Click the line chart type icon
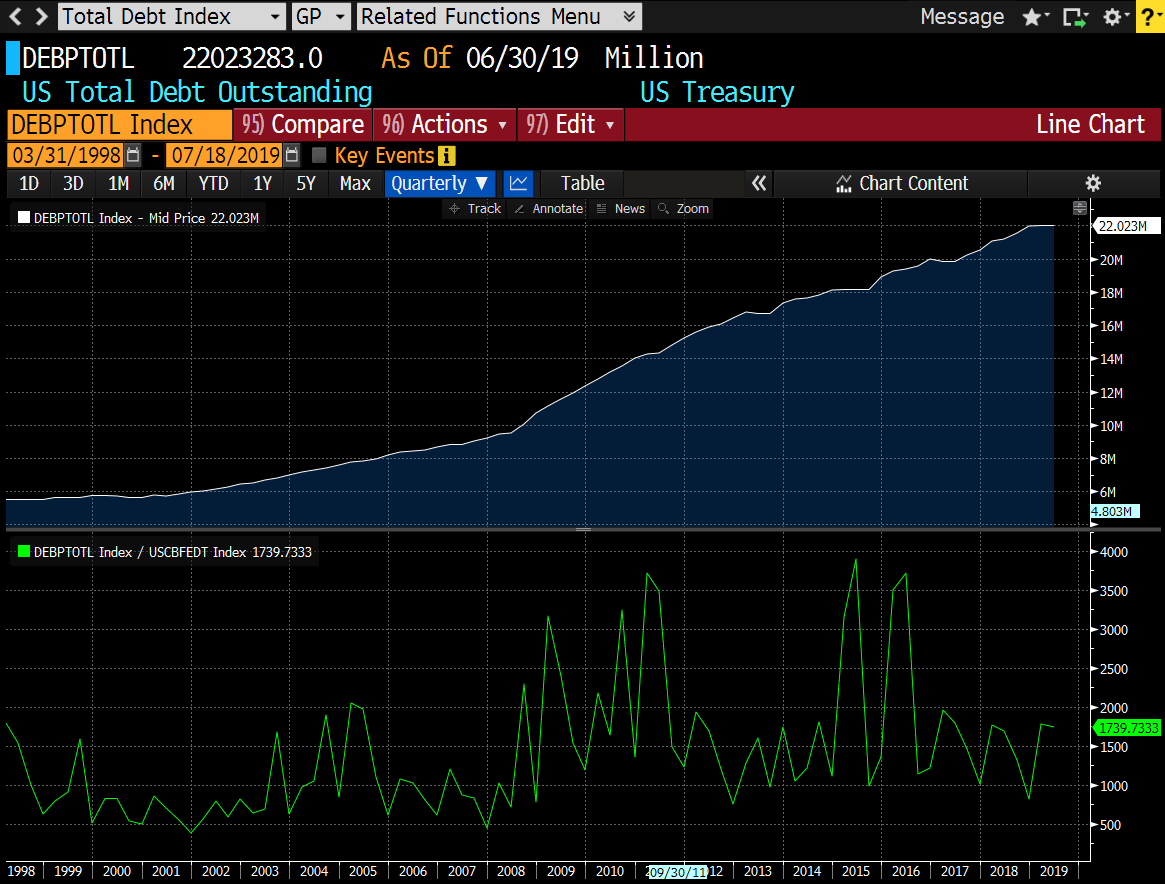1165x884 pixels. 518,183
